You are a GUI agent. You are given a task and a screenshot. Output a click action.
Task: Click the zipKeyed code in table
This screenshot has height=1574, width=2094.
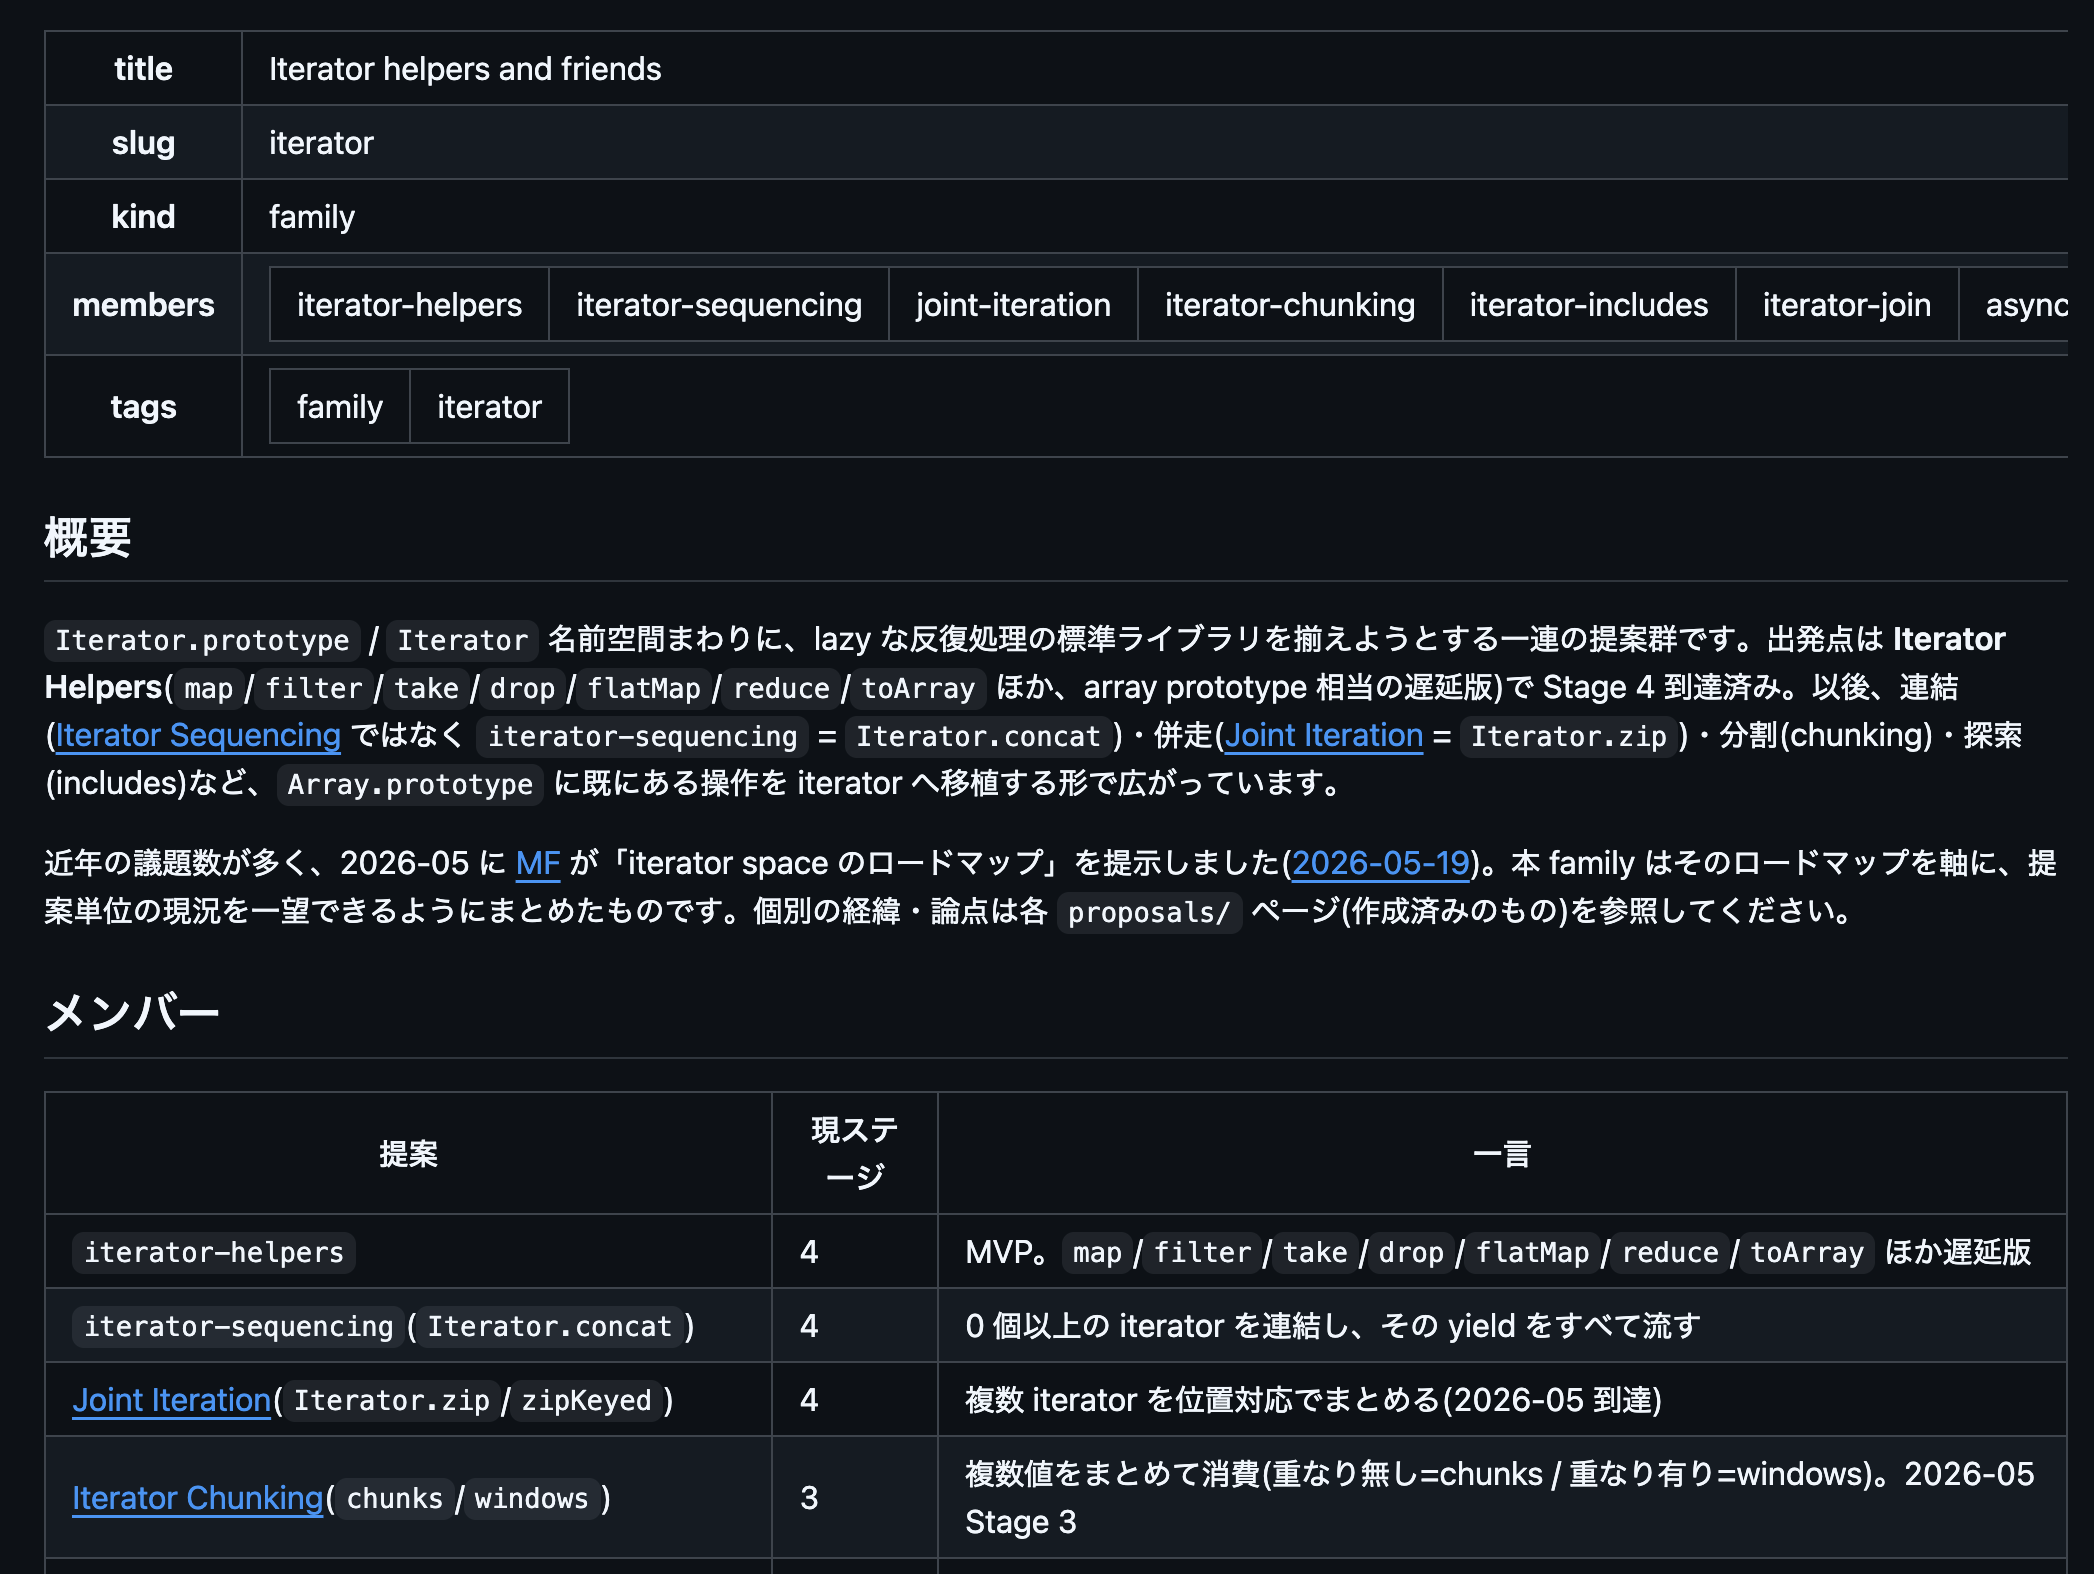[x=586, y=1399]
